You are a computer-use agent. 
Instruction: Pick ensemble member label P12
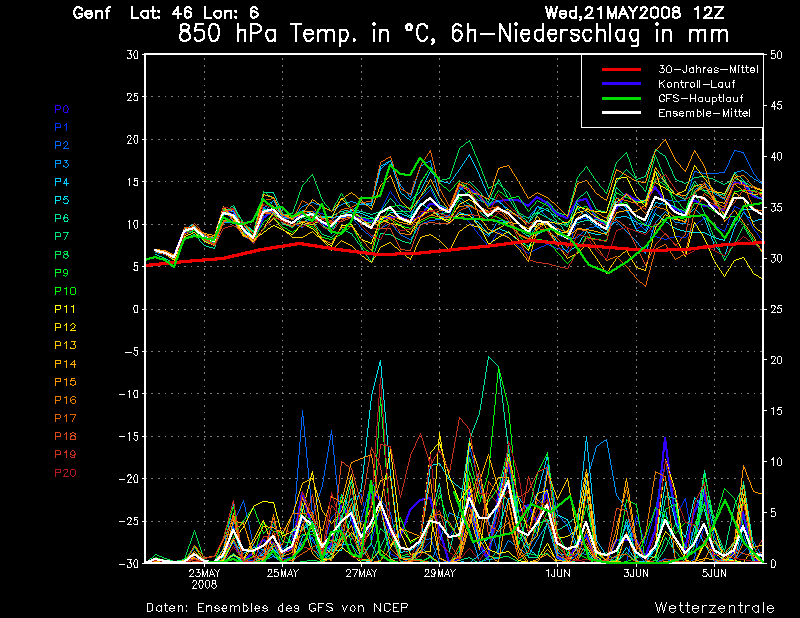tap(65, 327)
